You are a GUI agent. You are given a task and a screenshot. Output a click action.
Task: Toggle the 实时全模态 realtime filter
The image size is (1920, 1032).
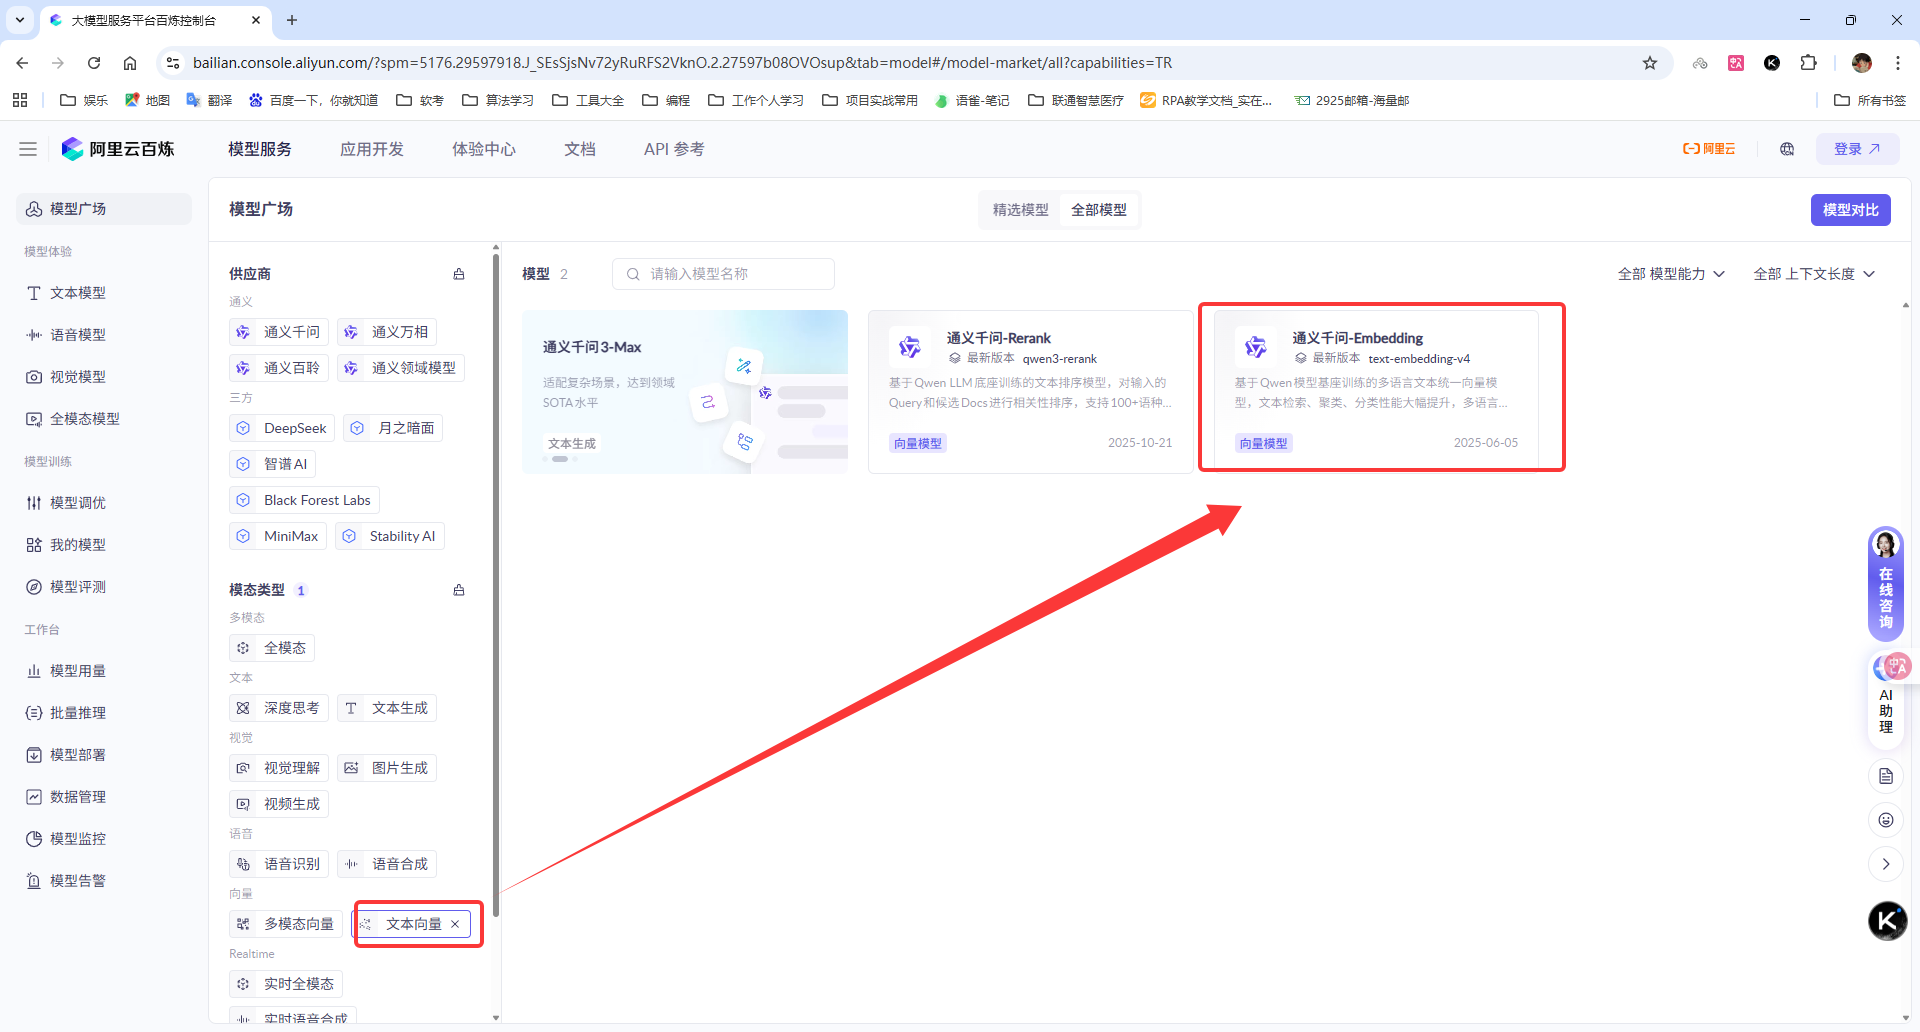coord(286,984)
